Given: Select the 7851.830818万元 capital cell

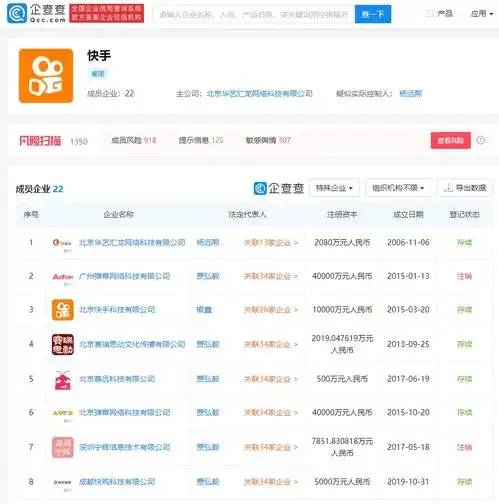Looking at the screenshot, I should coord(342,447).
